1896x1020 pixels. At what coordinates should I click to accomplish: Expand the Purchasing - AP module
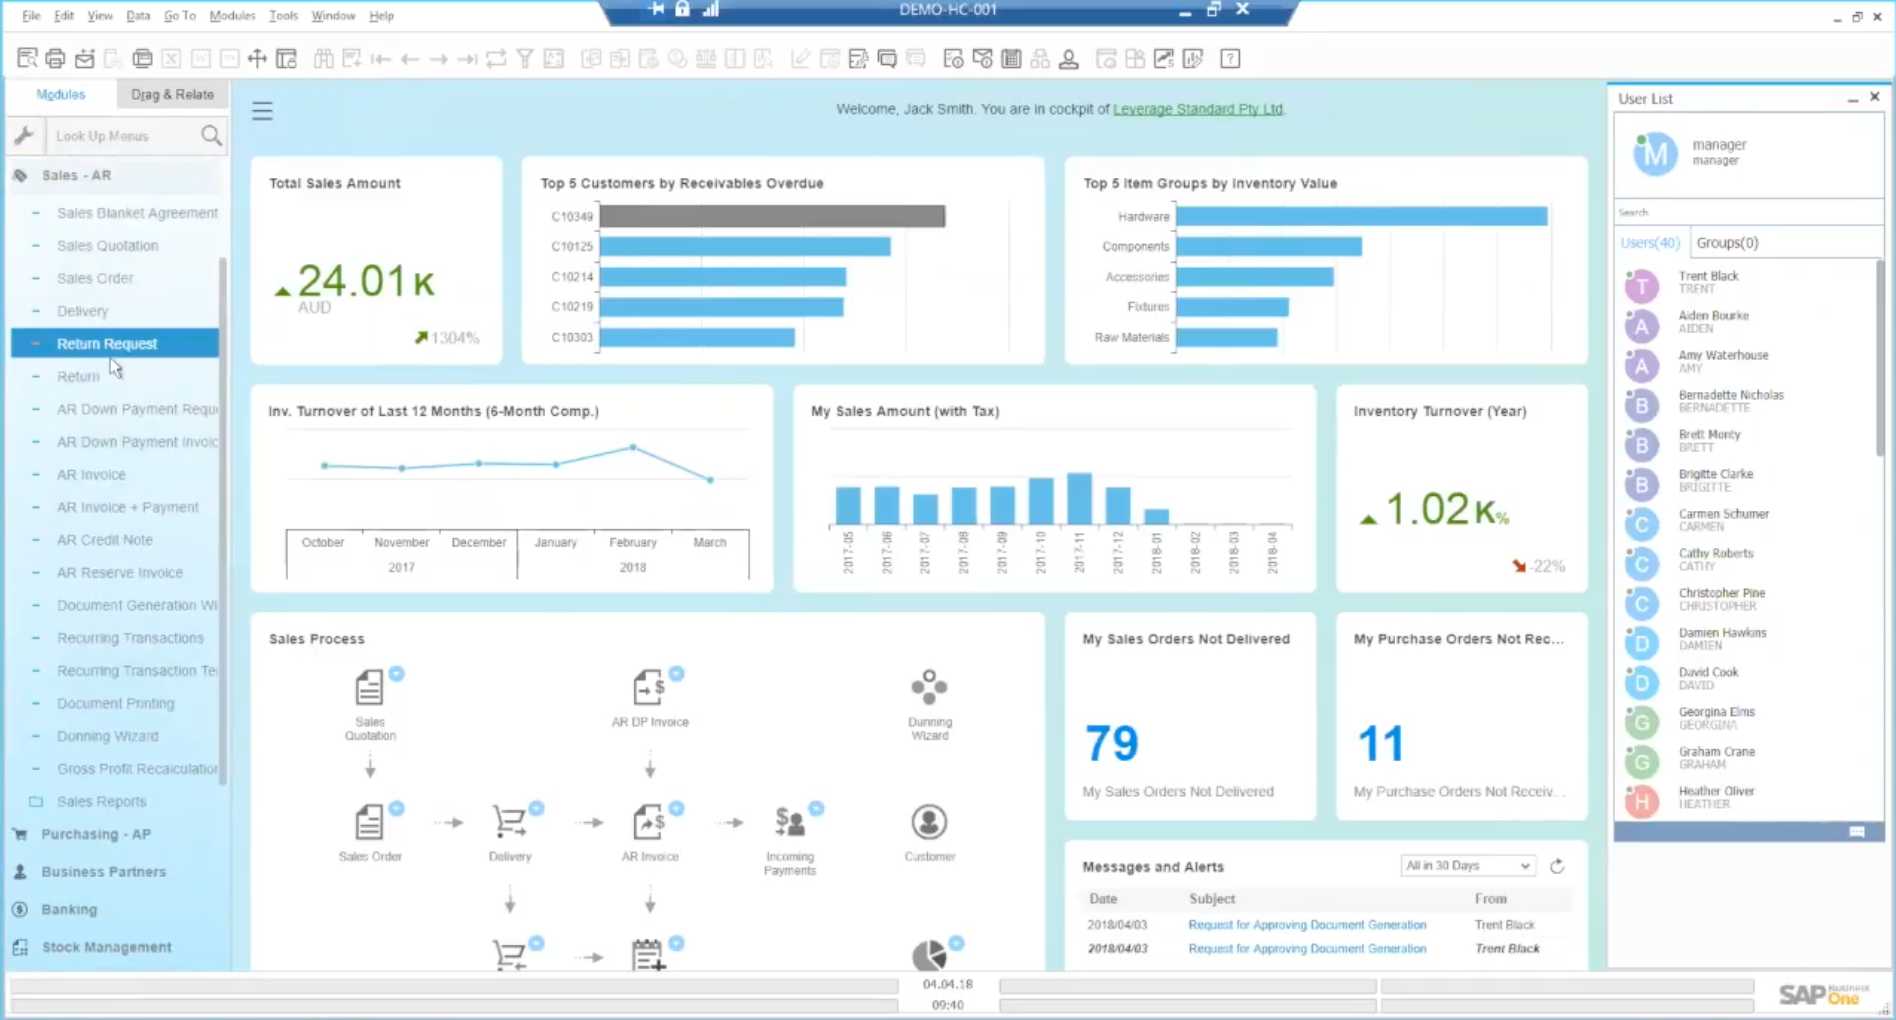(96, 834)
